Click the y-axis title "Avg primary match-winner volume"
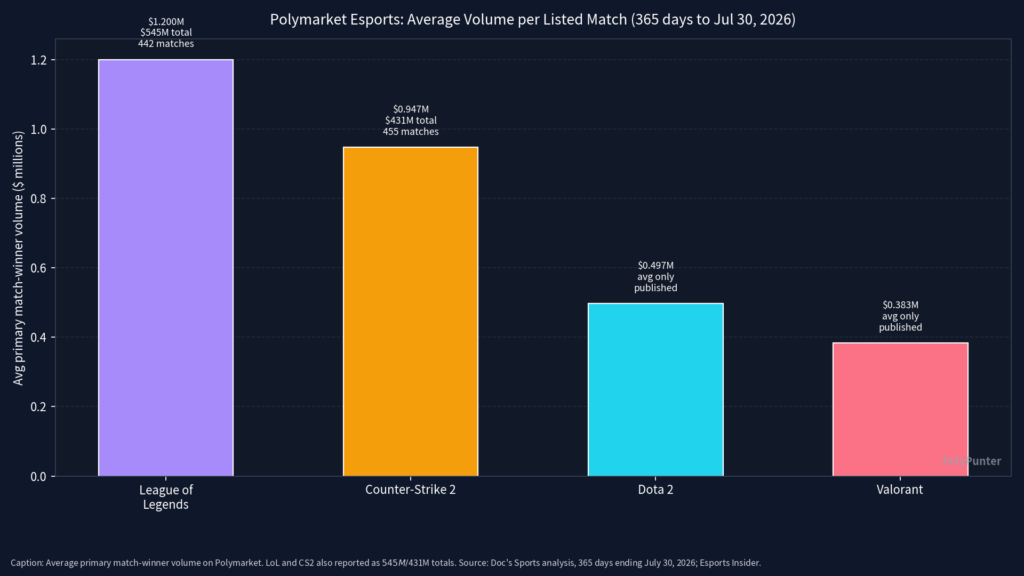 click(x=18, y=258)
